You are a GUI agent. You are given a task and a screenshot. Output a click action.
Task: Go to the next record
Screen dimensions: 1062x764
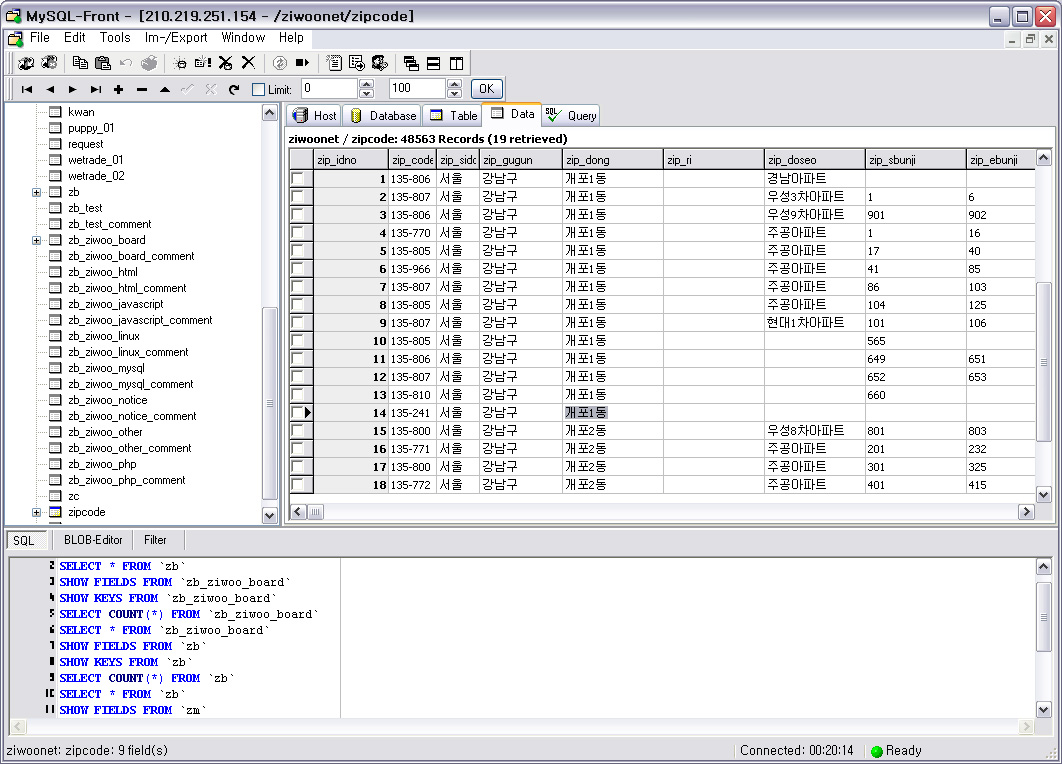point(72,89)
